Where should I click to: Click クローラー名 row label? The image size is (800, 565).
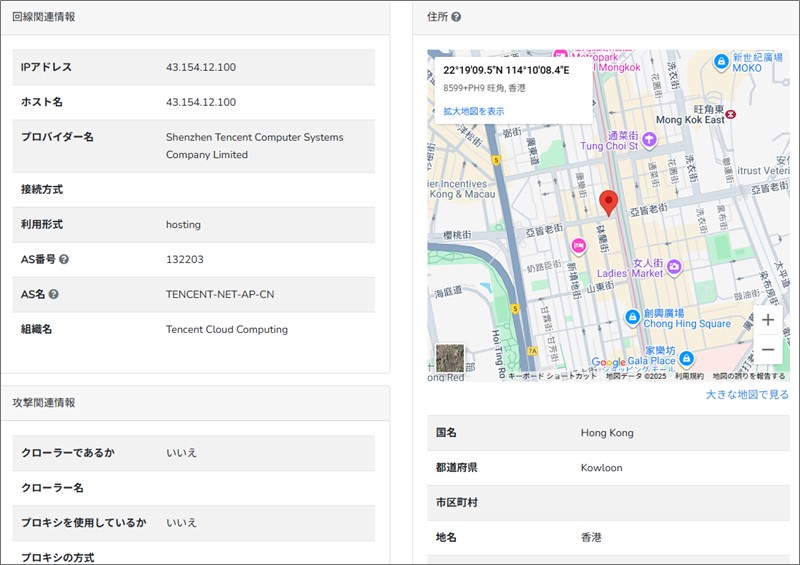point(52,488)
